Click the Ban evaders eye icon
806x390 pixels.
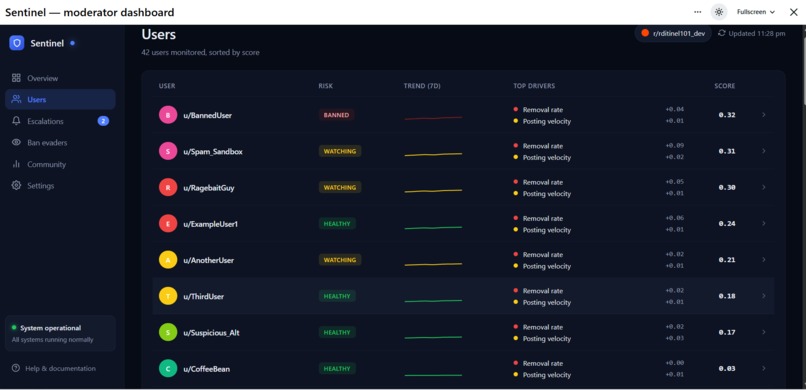coord(16,142)
